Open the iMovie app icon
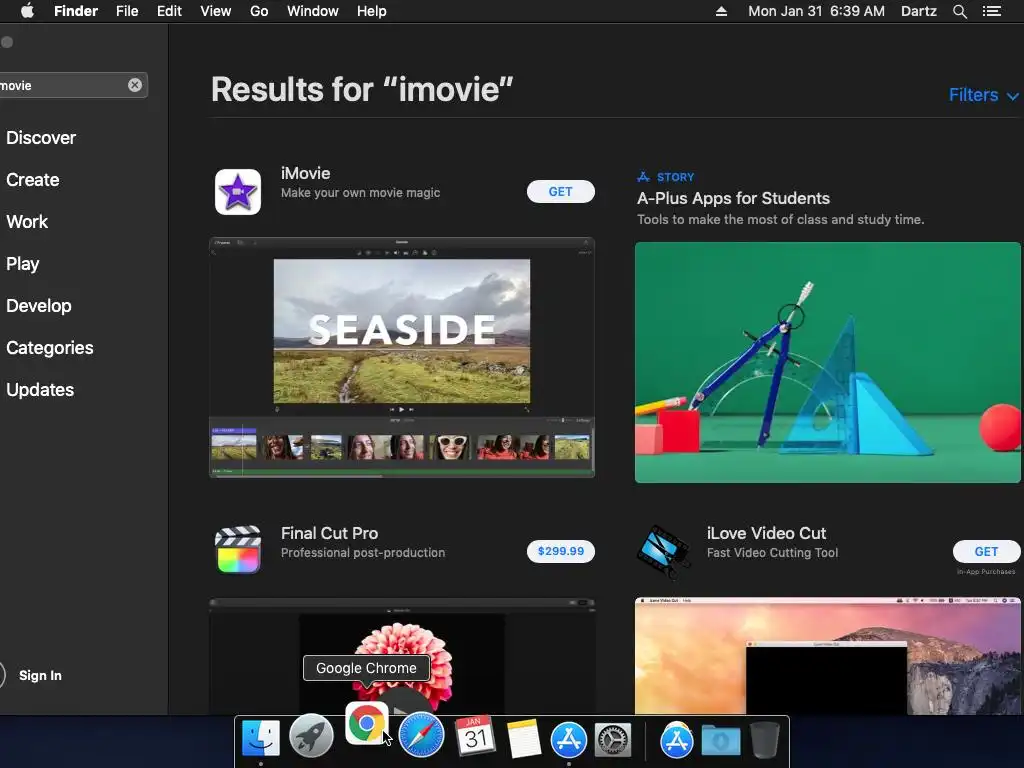The width and height of the screenshot is (1024, 768). coord(238,192)
